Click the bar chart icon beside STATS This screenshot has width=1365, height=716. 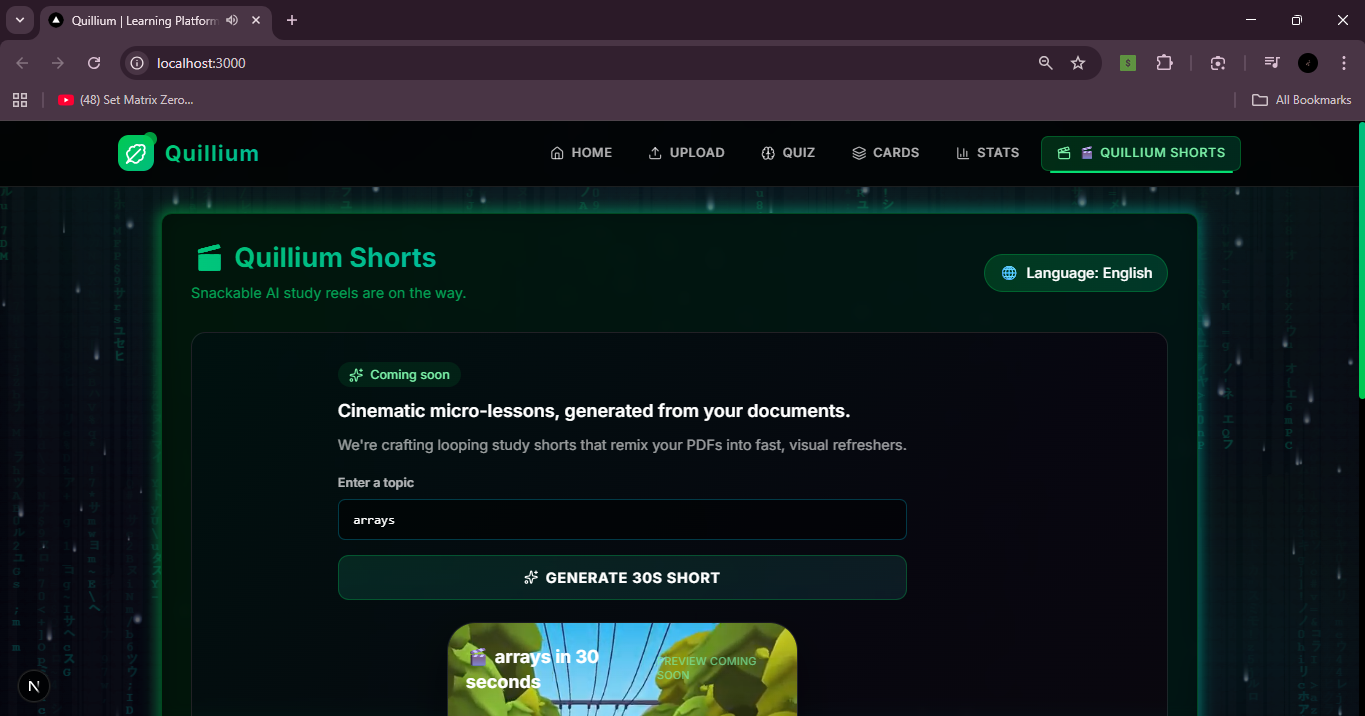pyautogui.click(x=963, y=153)
